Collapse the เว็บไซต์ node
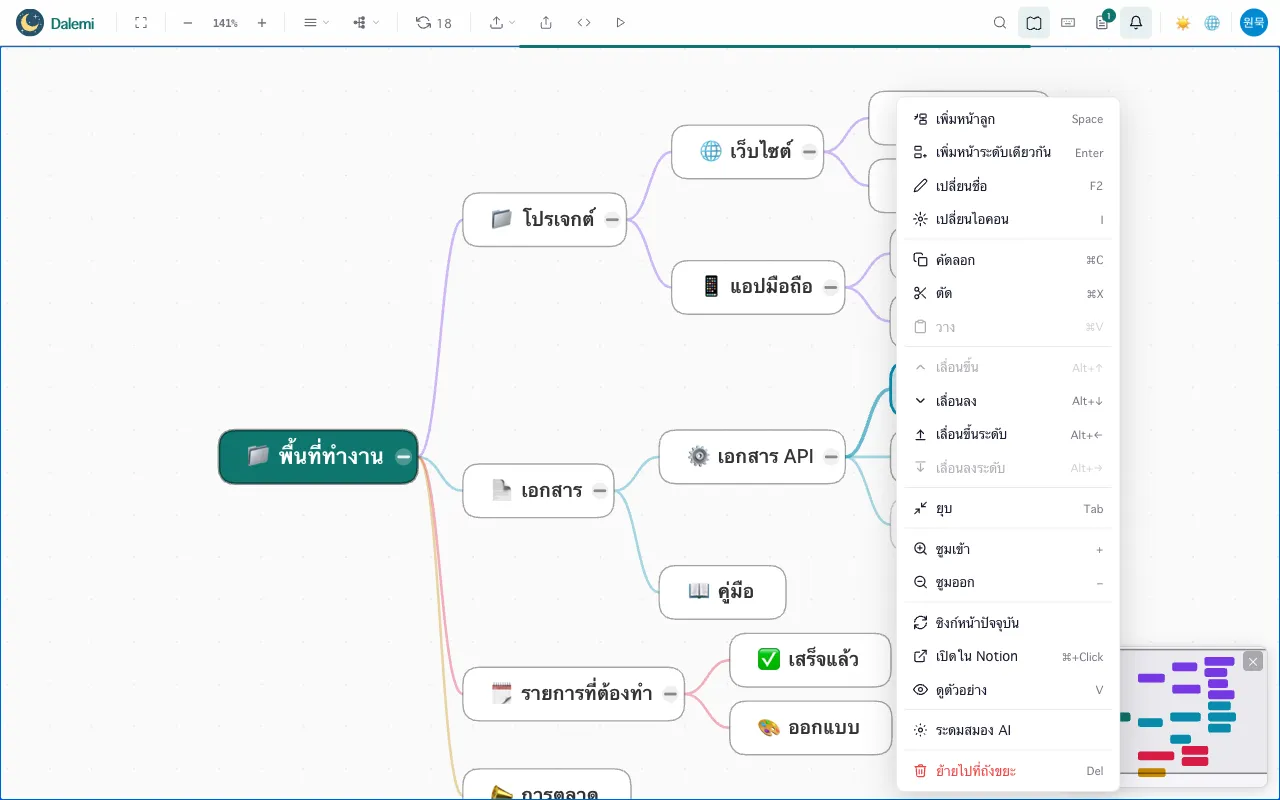This screenshot has width=1280, height=800. tap(809, 152)
